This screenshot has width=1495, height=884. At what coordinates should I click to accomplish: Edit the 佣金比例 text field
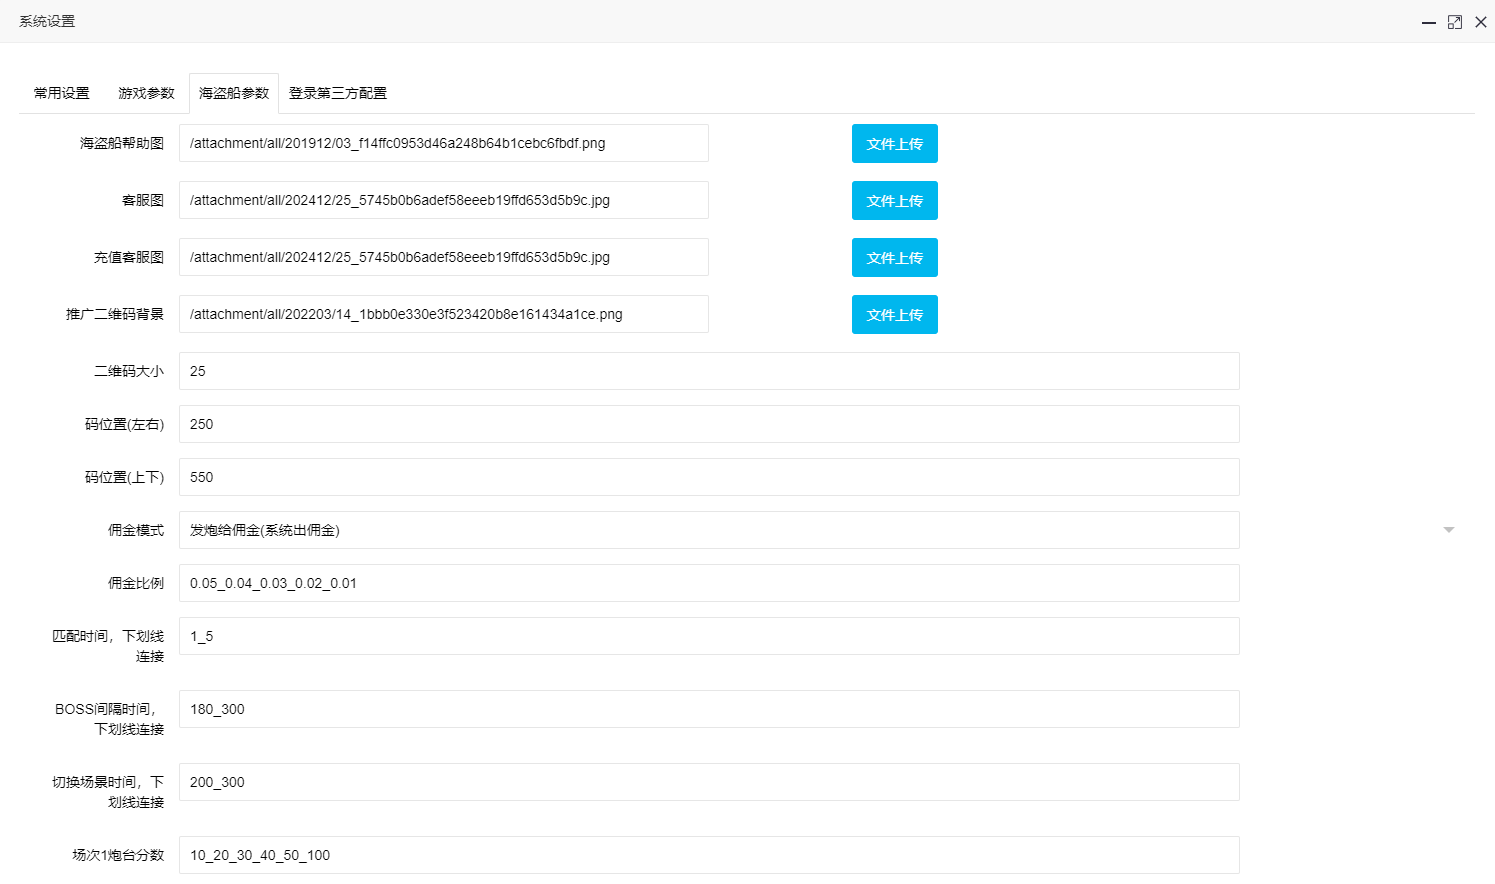point(708,583)
